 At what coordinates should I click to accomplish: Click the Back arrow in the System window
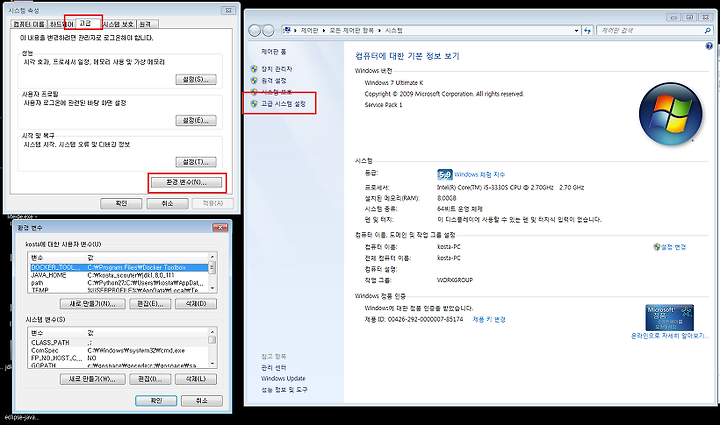254,31
